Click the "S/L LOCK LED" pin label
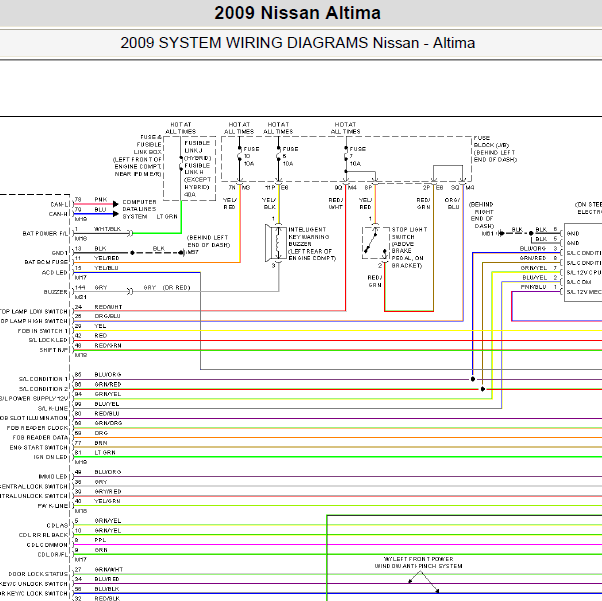The image size is (602, 601). (48, 340)
